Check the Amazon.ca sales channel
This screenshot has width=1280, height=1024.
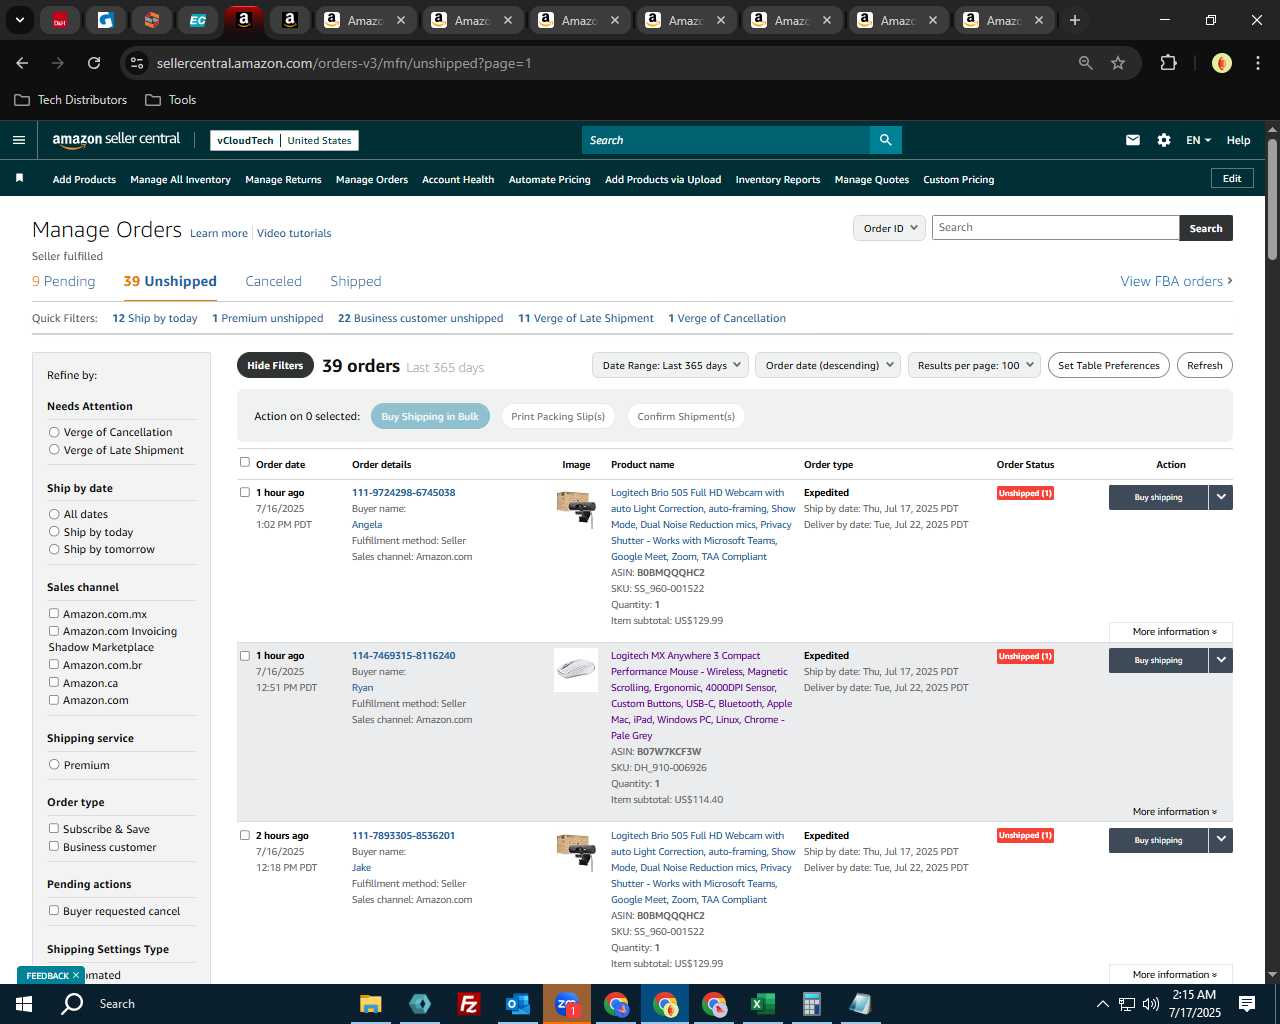coord(54,683)
